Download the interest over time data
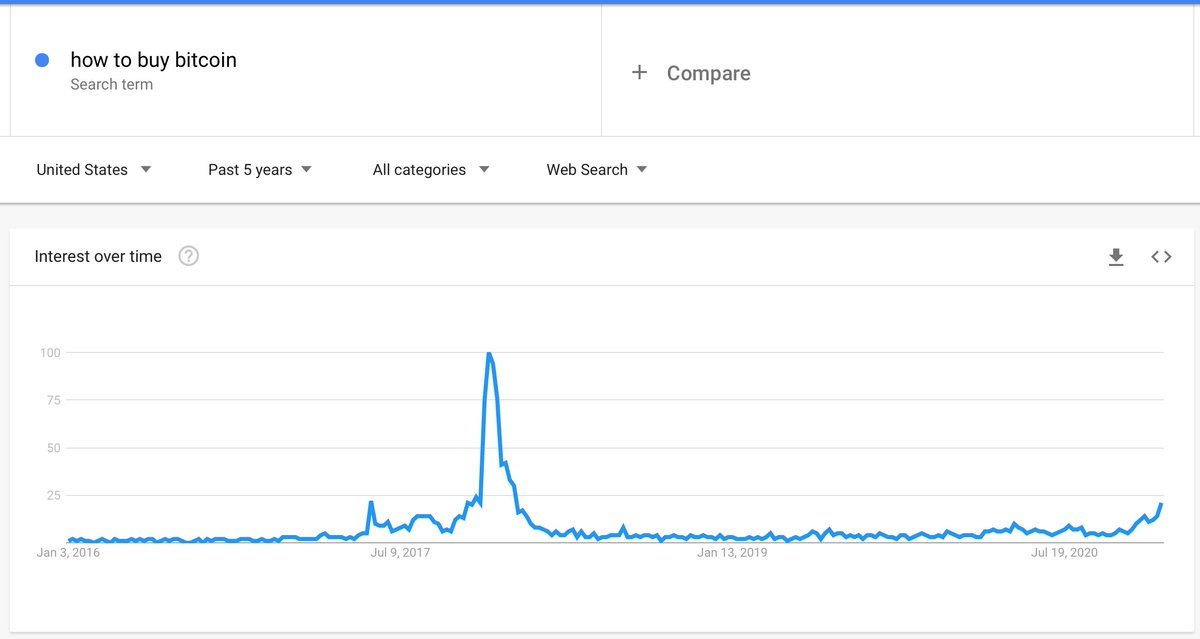This screenshot has width=1200, height=639. [x=1116, y=257]
